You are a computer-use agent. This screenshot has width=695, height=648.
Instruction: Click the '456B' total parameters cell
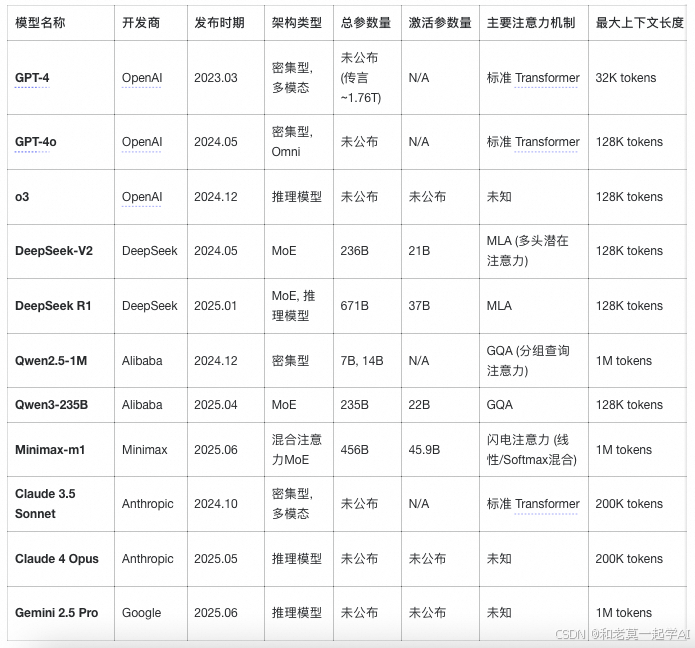367,450
